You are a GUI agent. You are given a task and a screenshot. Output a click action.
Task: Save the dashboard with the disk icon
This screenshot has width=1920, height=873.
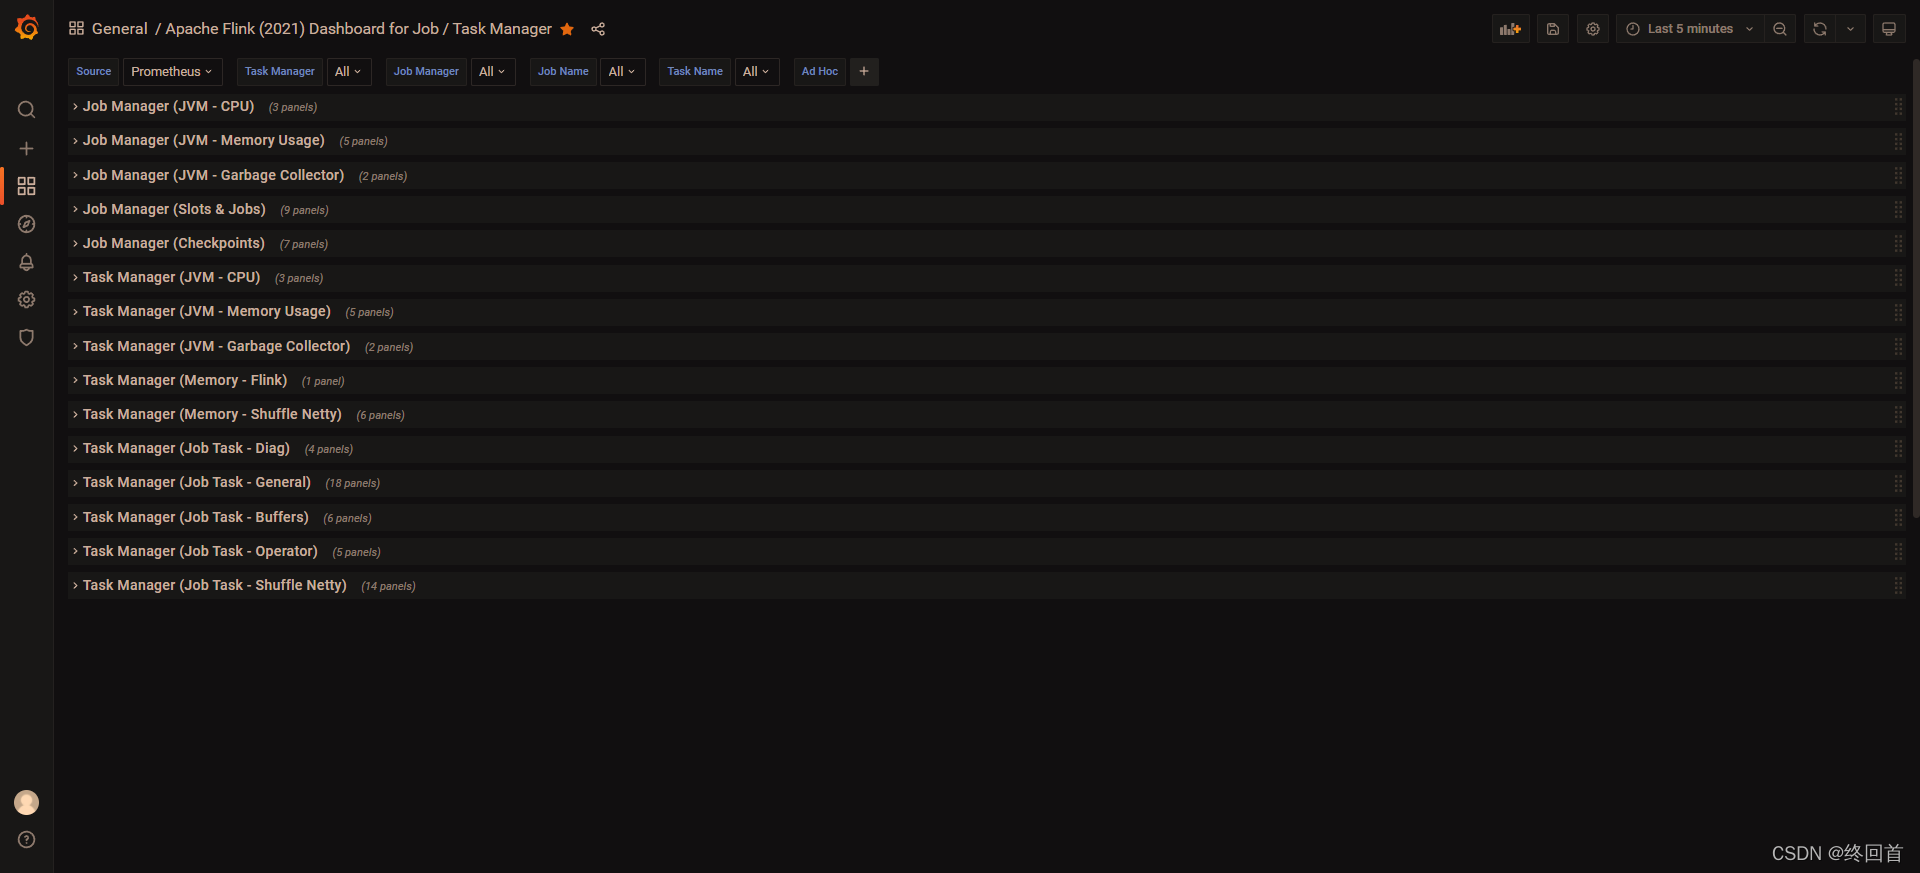pos(1553,29)
